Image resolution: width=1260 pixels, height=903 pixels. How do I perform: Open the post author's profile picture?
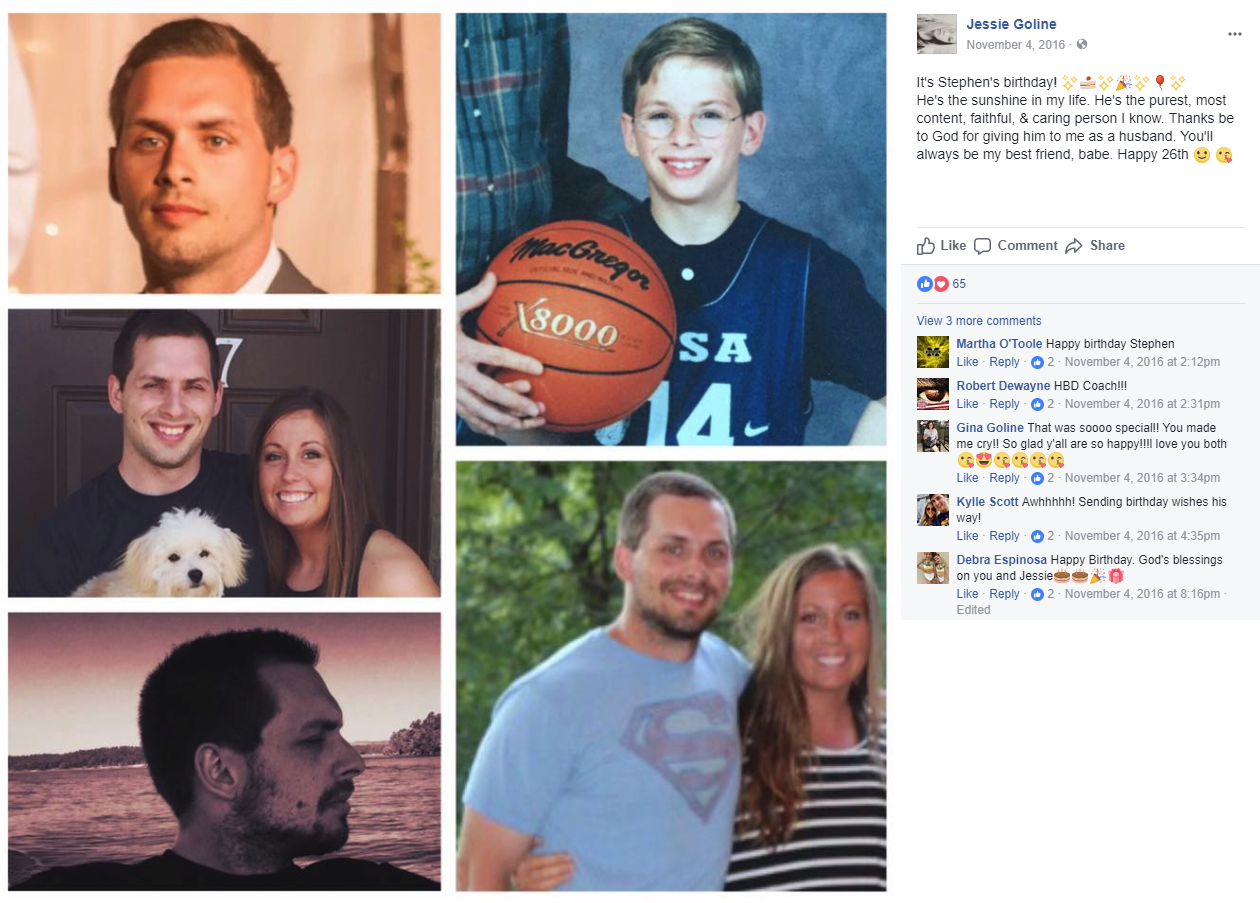936,34
